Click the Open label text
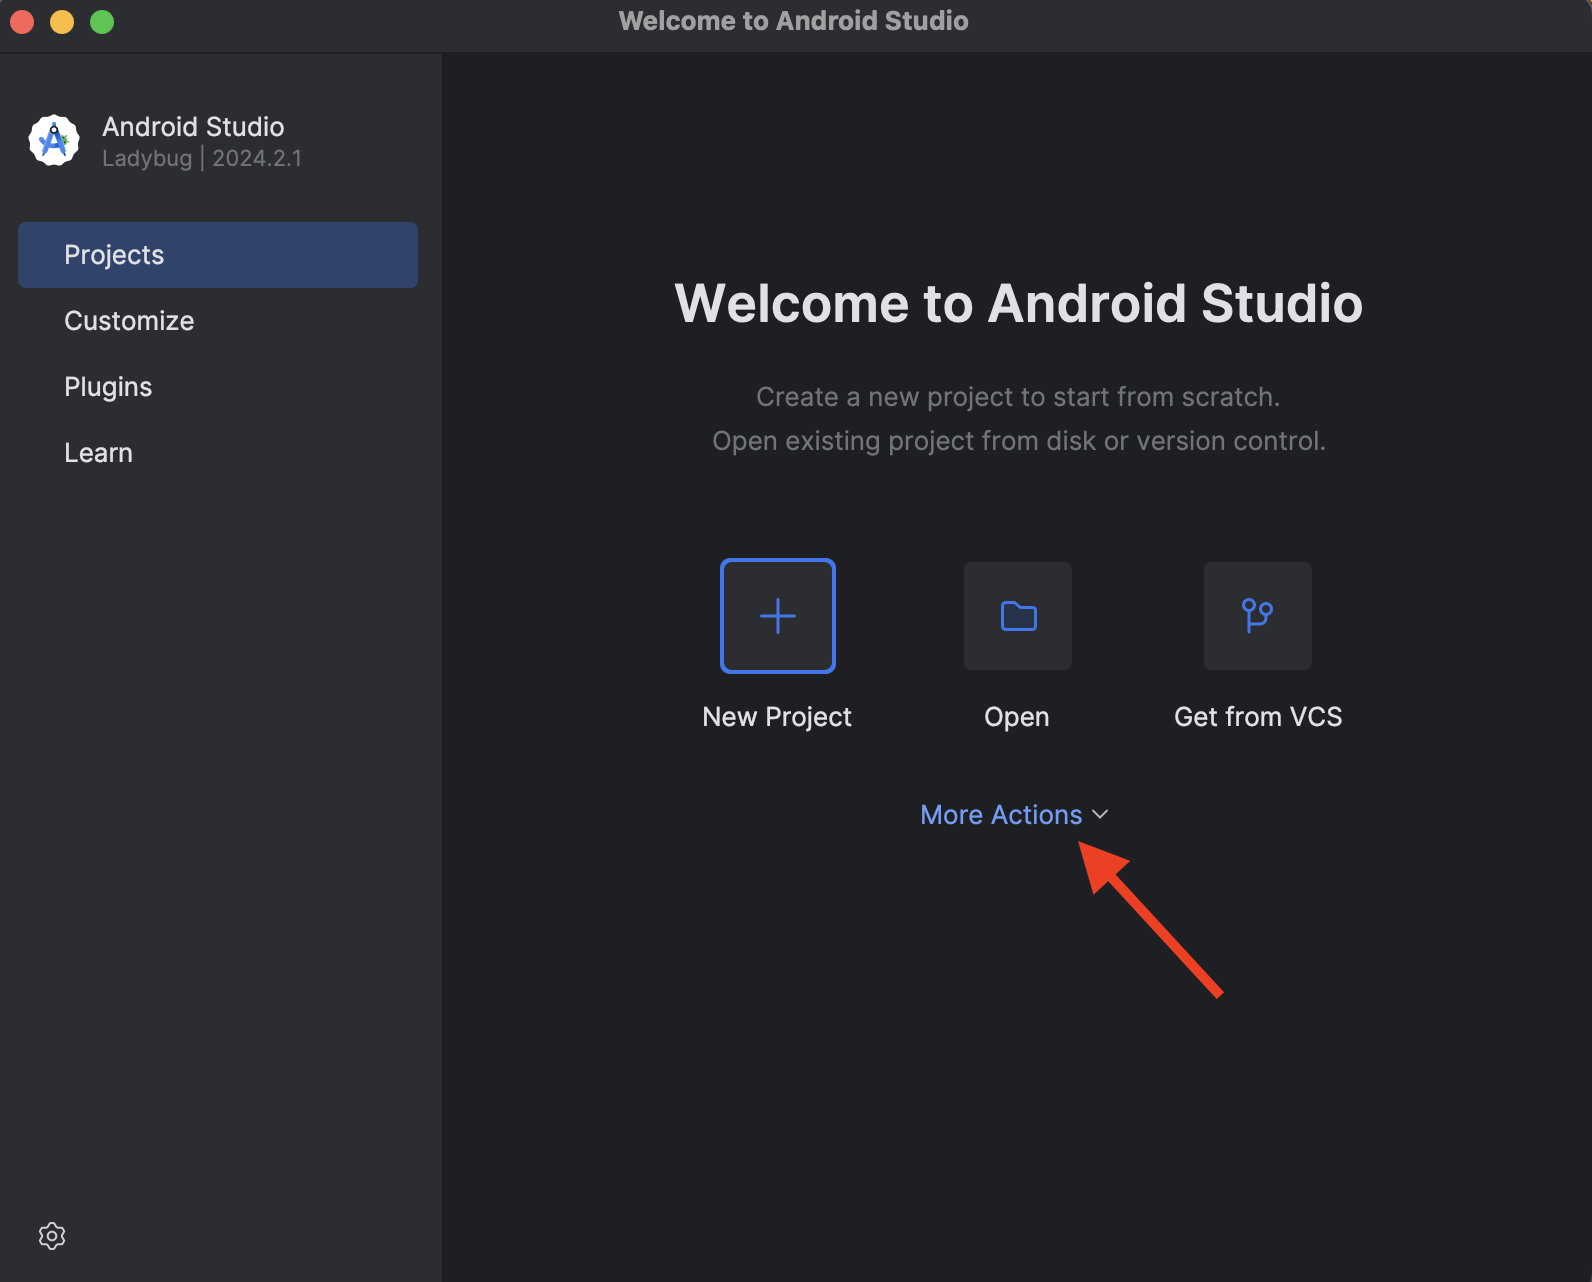 tap(1017, 718)
